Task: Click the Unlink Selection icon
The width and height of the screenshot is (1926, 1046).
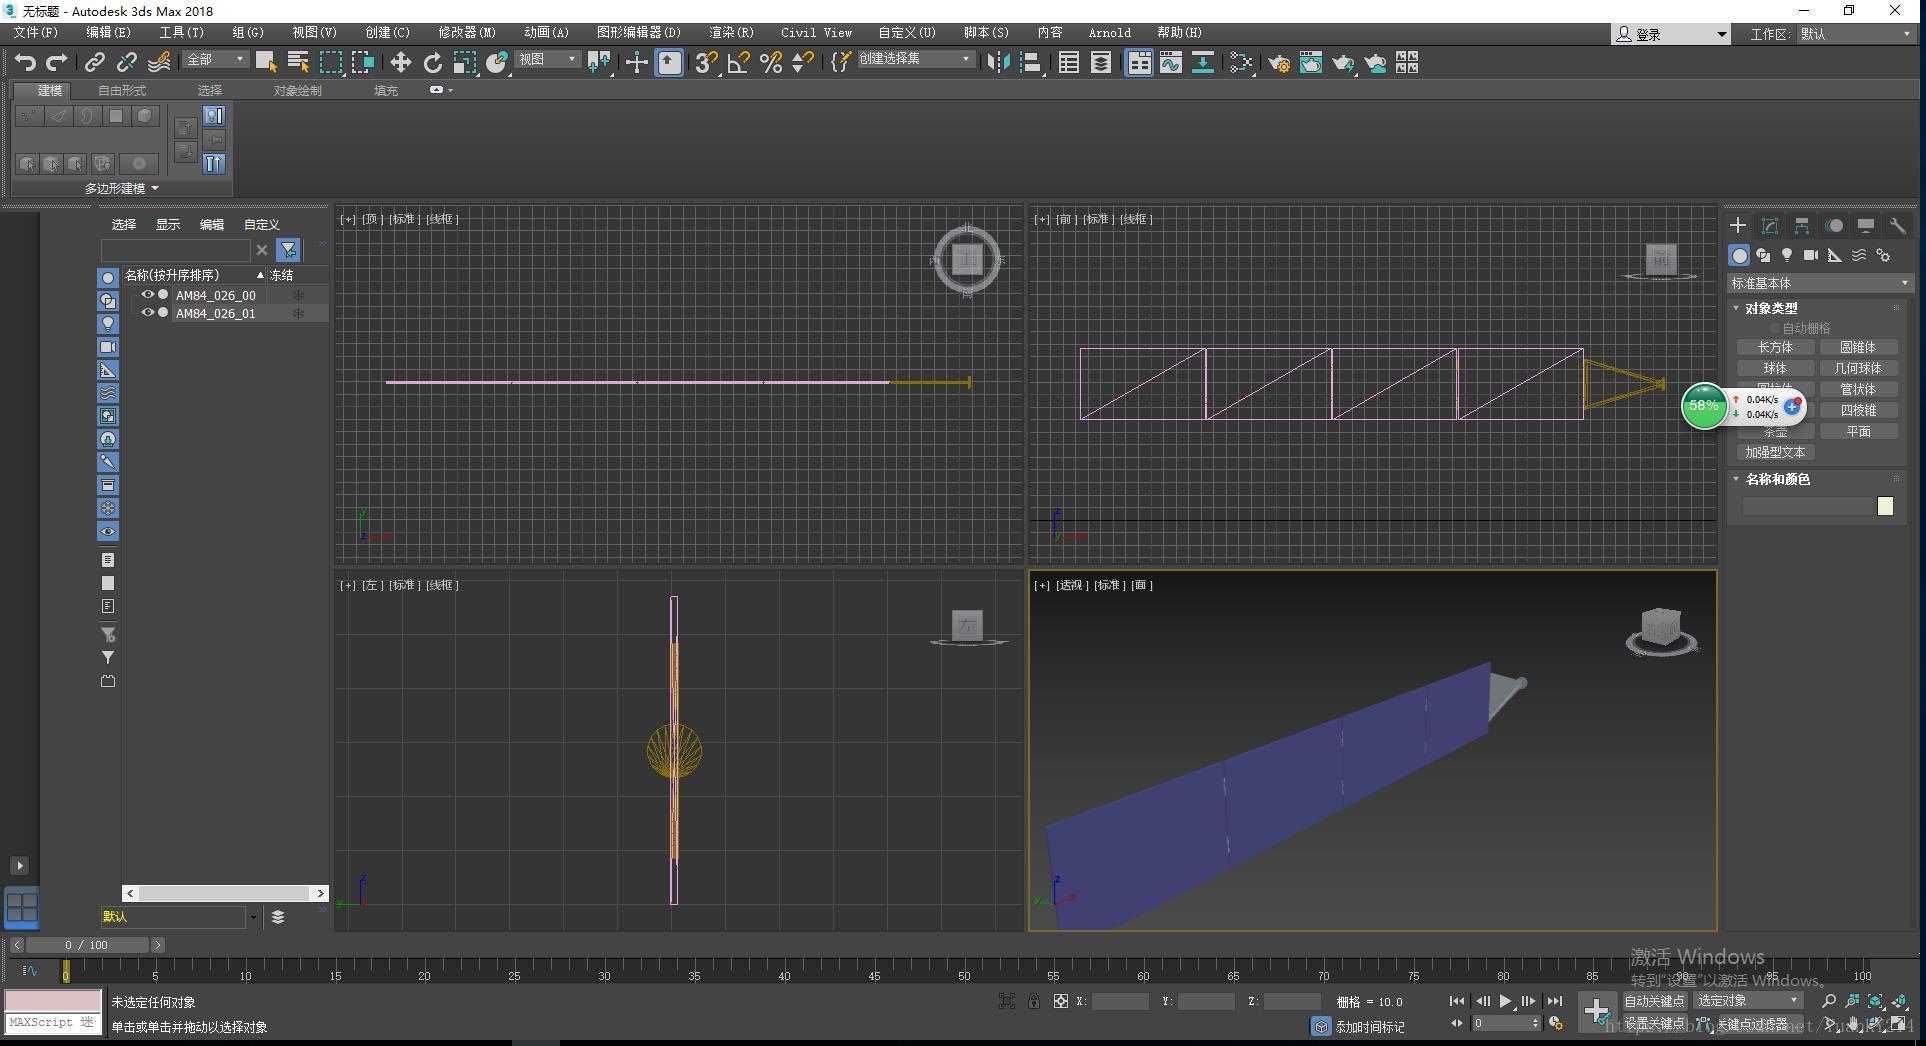Action: [x=126, y=62]
